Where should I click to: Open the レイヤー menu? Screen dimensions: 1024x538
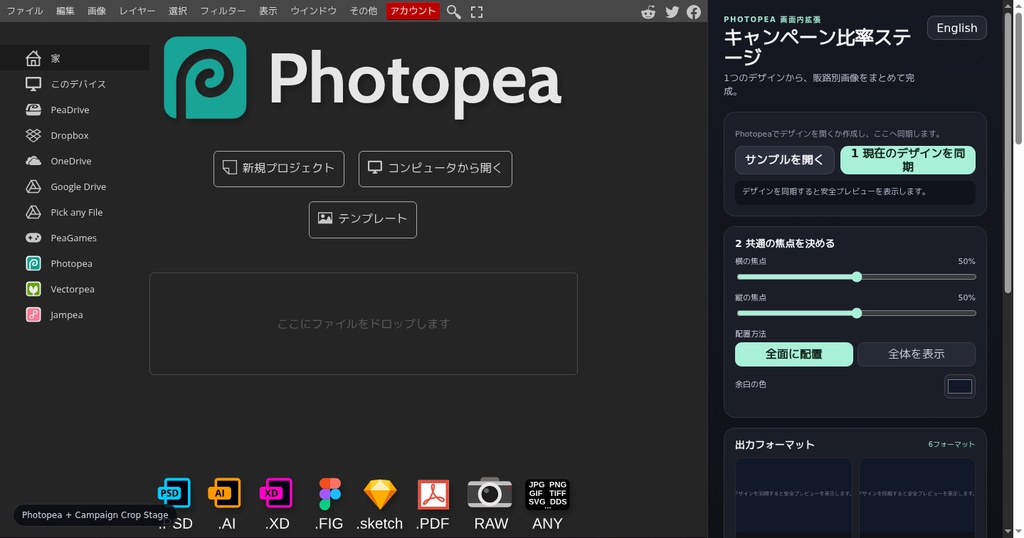click(x=137, y=11)
